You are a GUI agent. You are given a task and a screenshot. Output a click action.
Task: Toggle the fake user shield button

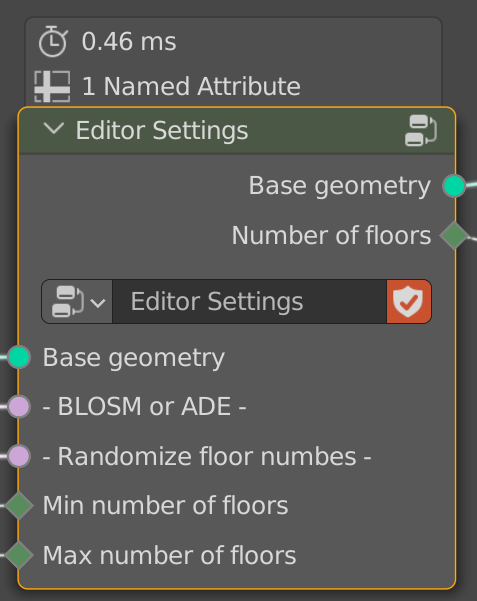pos(409,302)
